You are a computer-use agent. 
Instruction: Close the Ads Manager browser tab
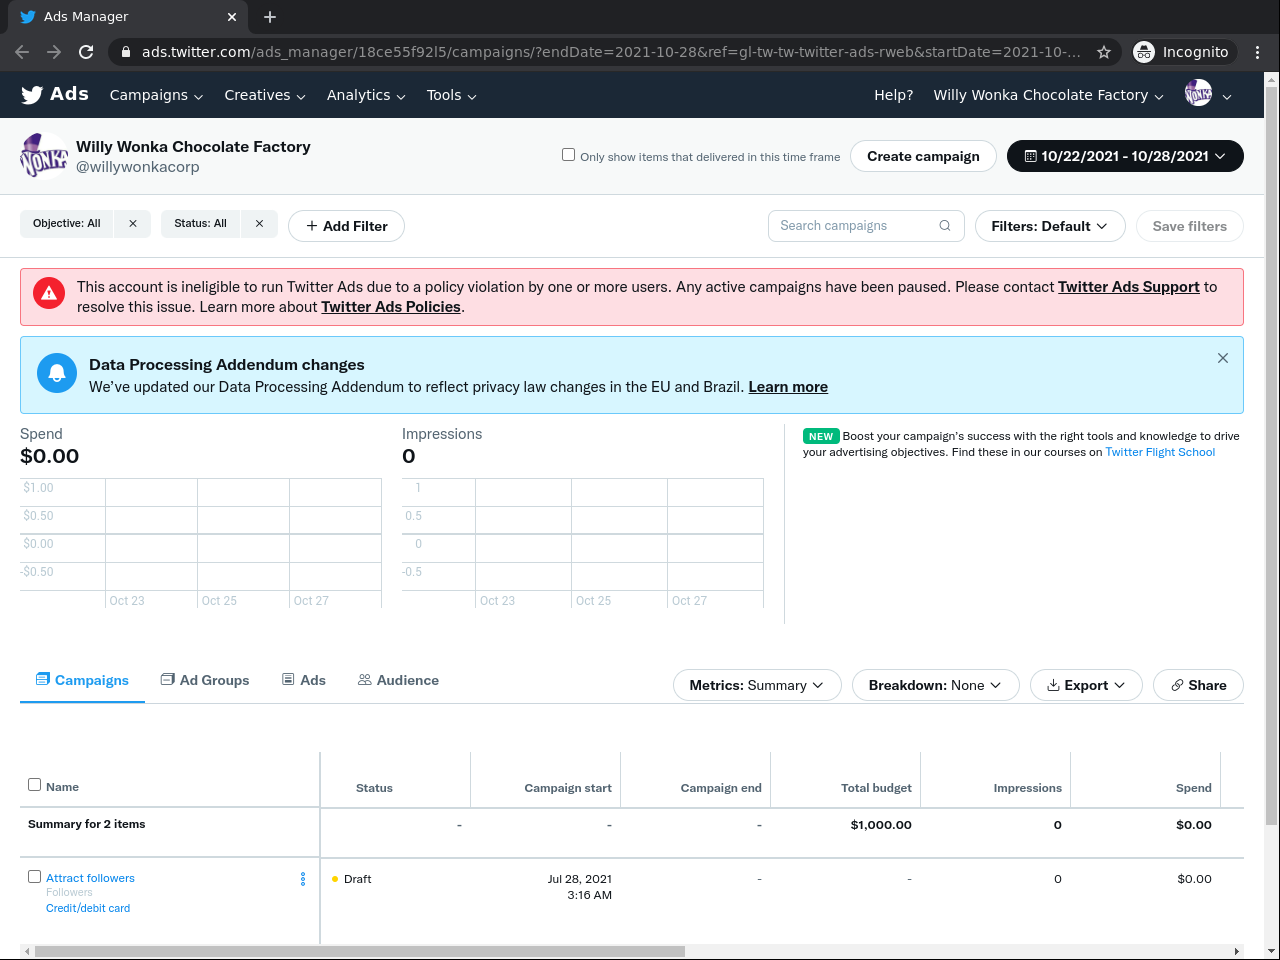(232, 17)
